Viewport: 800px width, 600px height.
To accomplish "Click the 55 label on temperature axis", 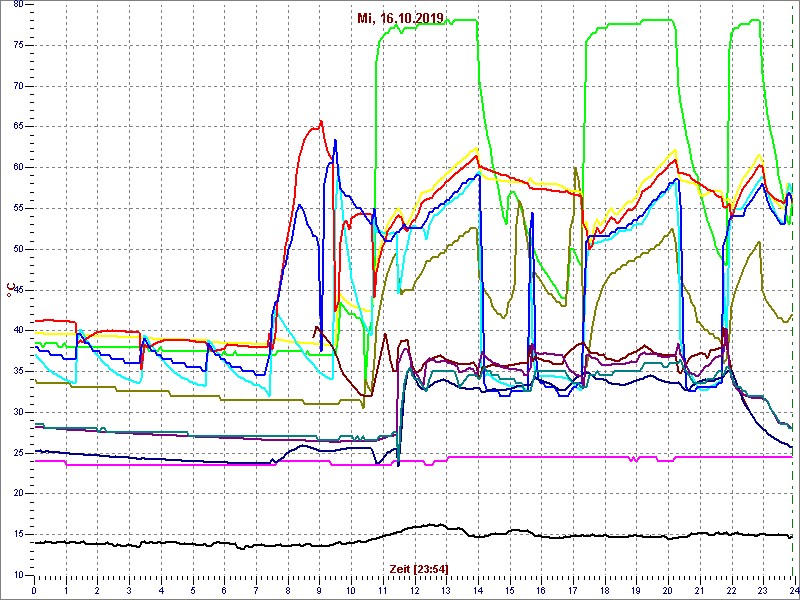I will (x=17, y=208).
